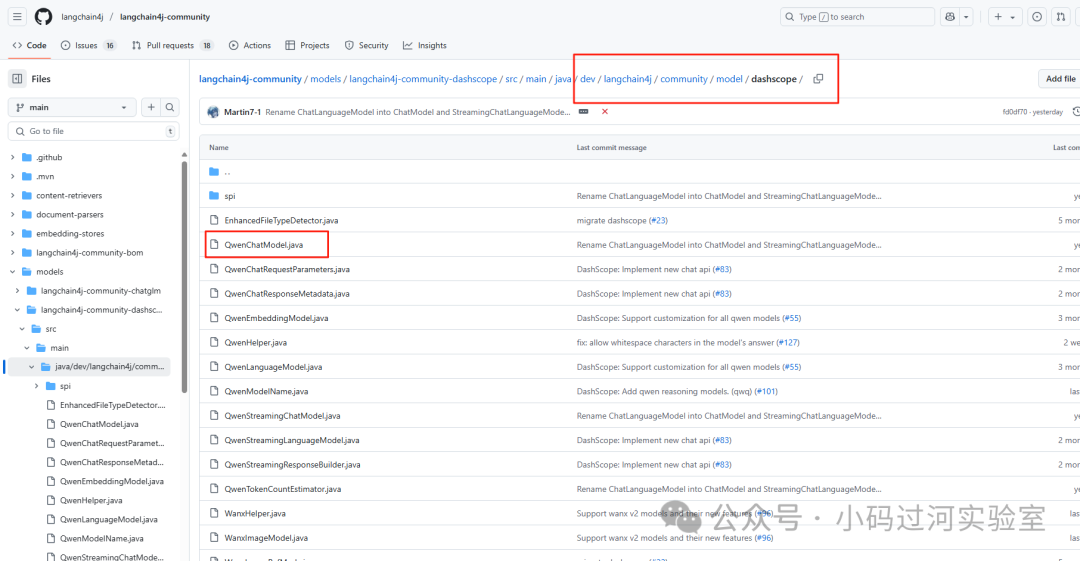
Task: Open pull request #23 link
Action: pyautogui.click(x=658, y=221)
